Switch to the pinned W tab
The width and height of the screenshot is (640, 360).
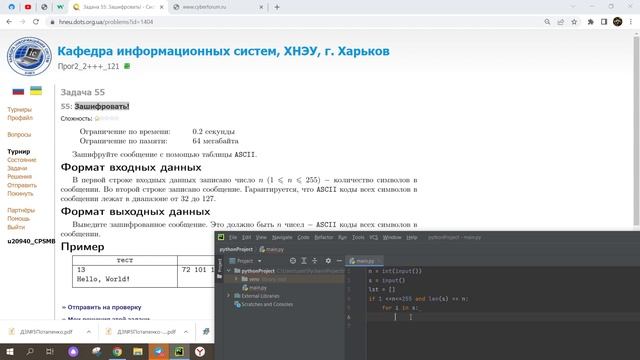pyautogui.click(x=60, y=7)
